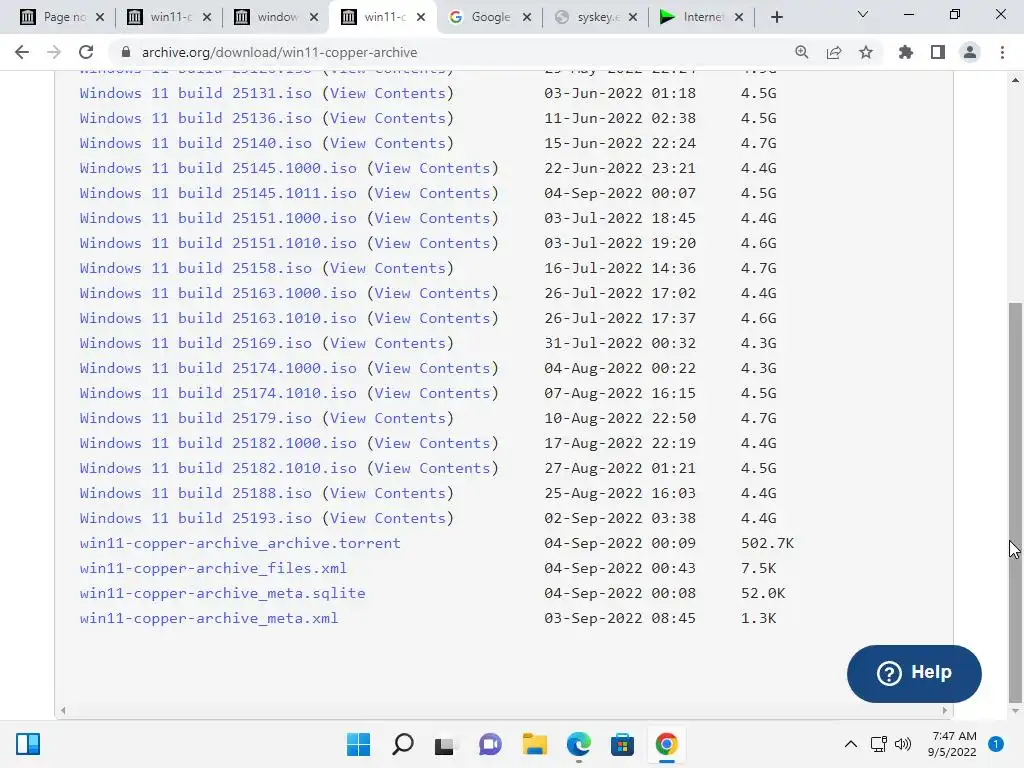Click the Help button
The image size is (1024, 768).
pyautogui.click(x=914, y=673)
